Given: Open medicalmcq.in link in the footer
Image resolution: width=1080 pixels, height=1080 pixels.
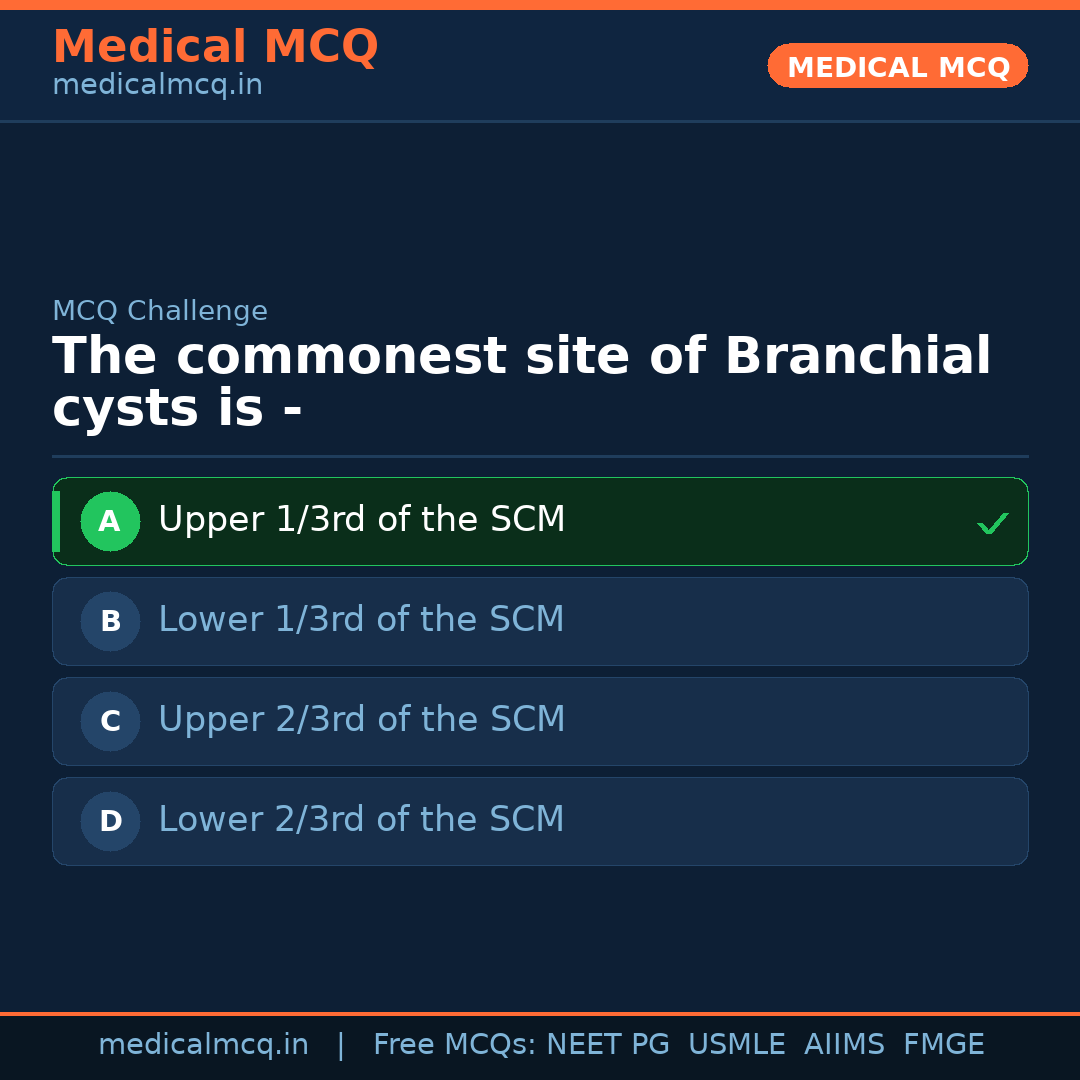Looking at the screenshot, I should click(203, 1045).
